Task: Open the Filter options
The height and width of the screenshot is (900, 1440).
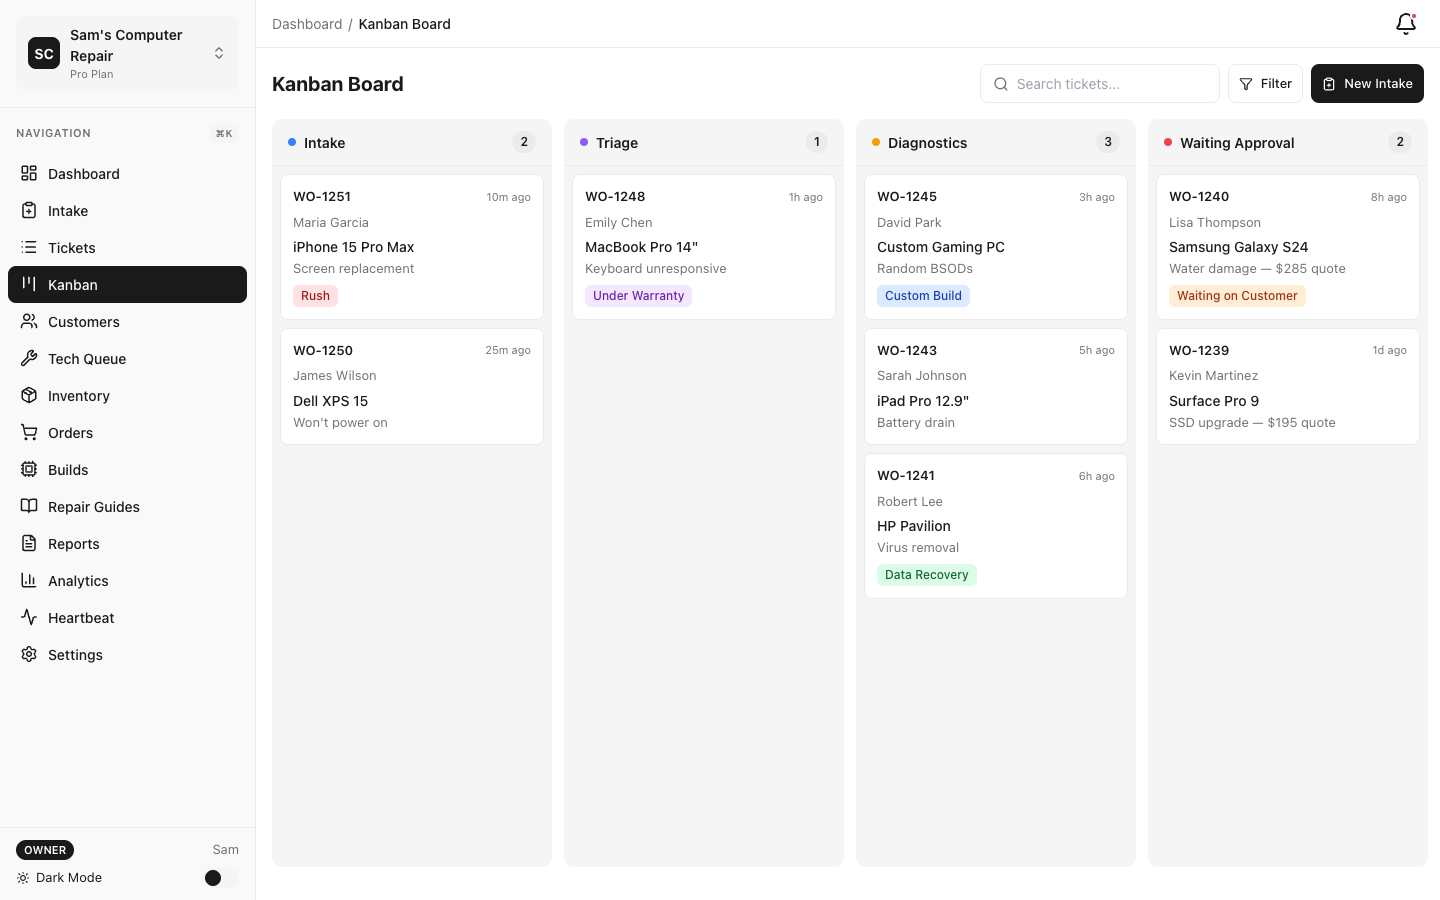Action: (1265, 83)
